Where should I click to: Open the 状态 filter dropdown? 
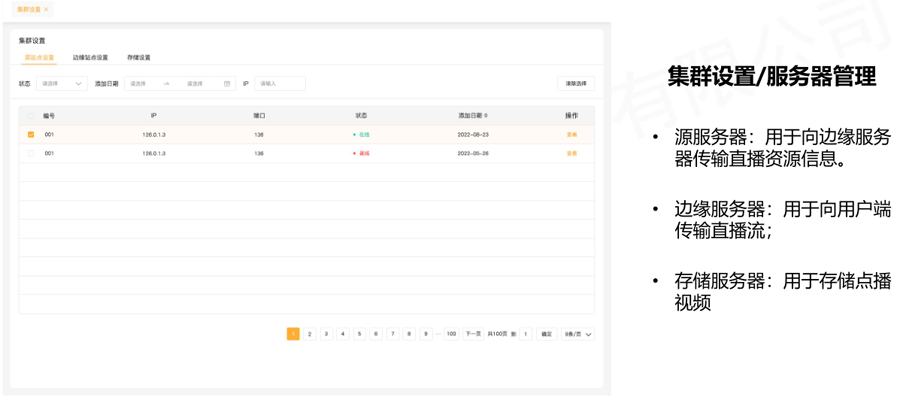point(62,83)
